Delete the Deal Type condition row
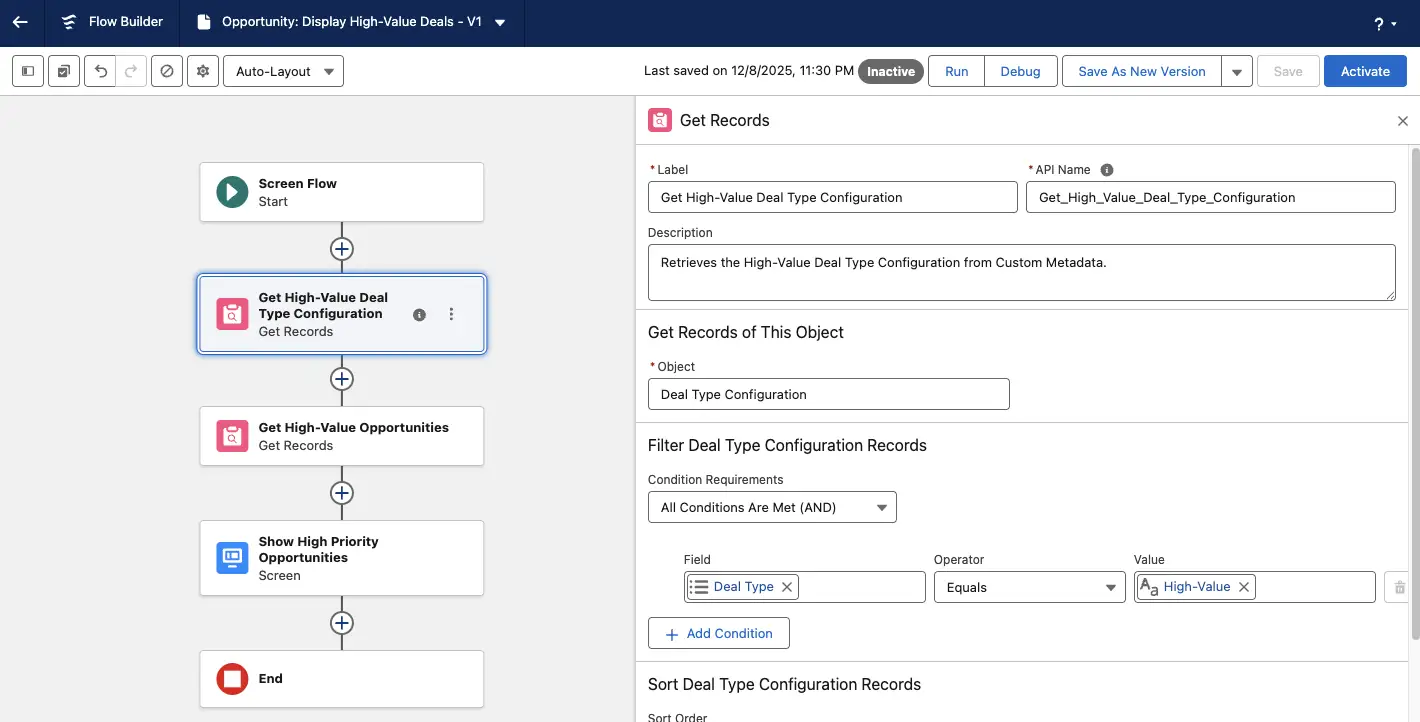Image resolution: width=1420 pixels, height=722 pixels. [x=1399, y=587]
